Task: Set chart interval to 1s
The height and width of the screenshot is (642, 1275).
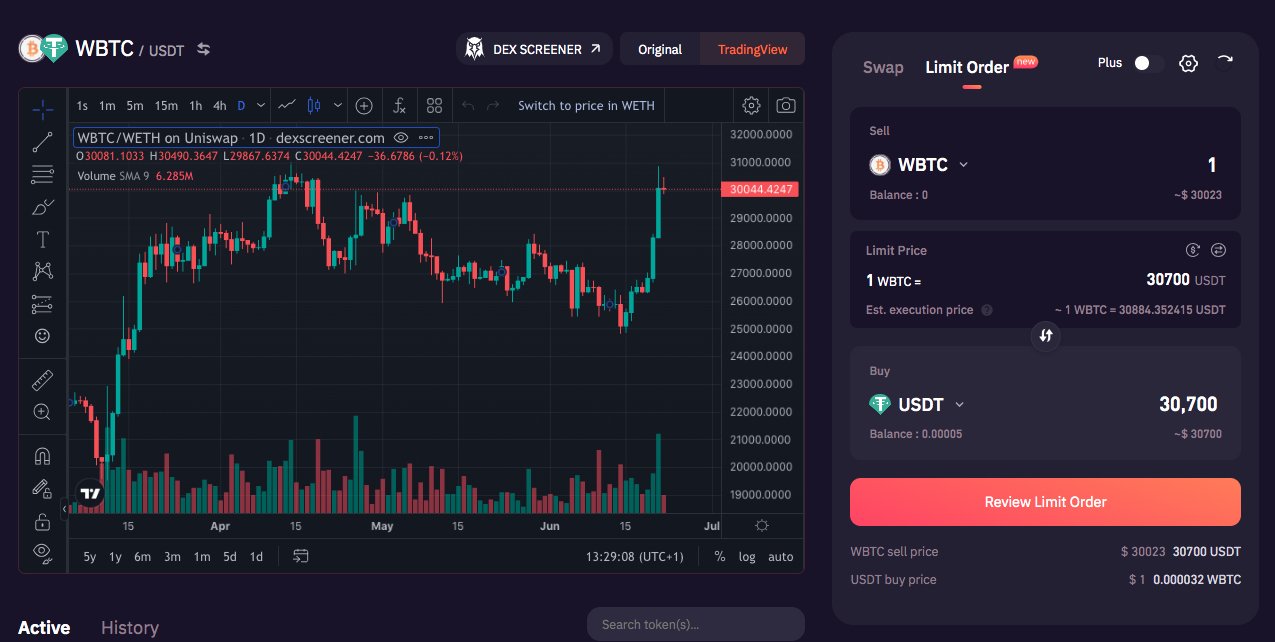Action: click(82, 106)
